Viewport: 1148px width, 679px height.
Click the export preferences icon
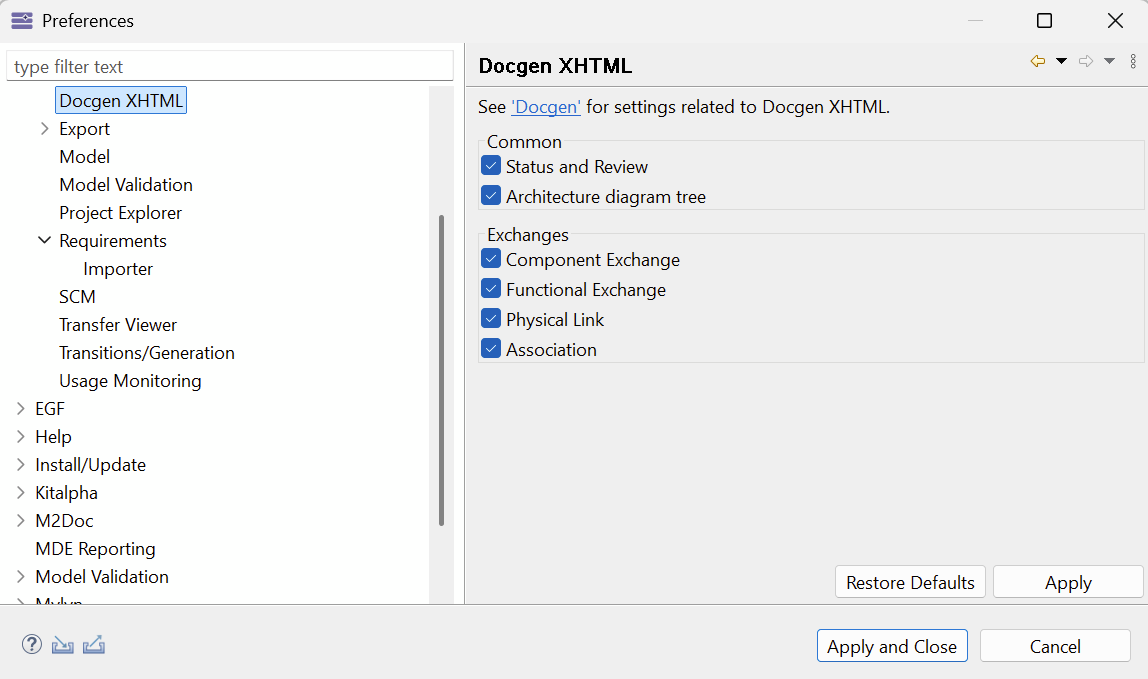(94, 645)
